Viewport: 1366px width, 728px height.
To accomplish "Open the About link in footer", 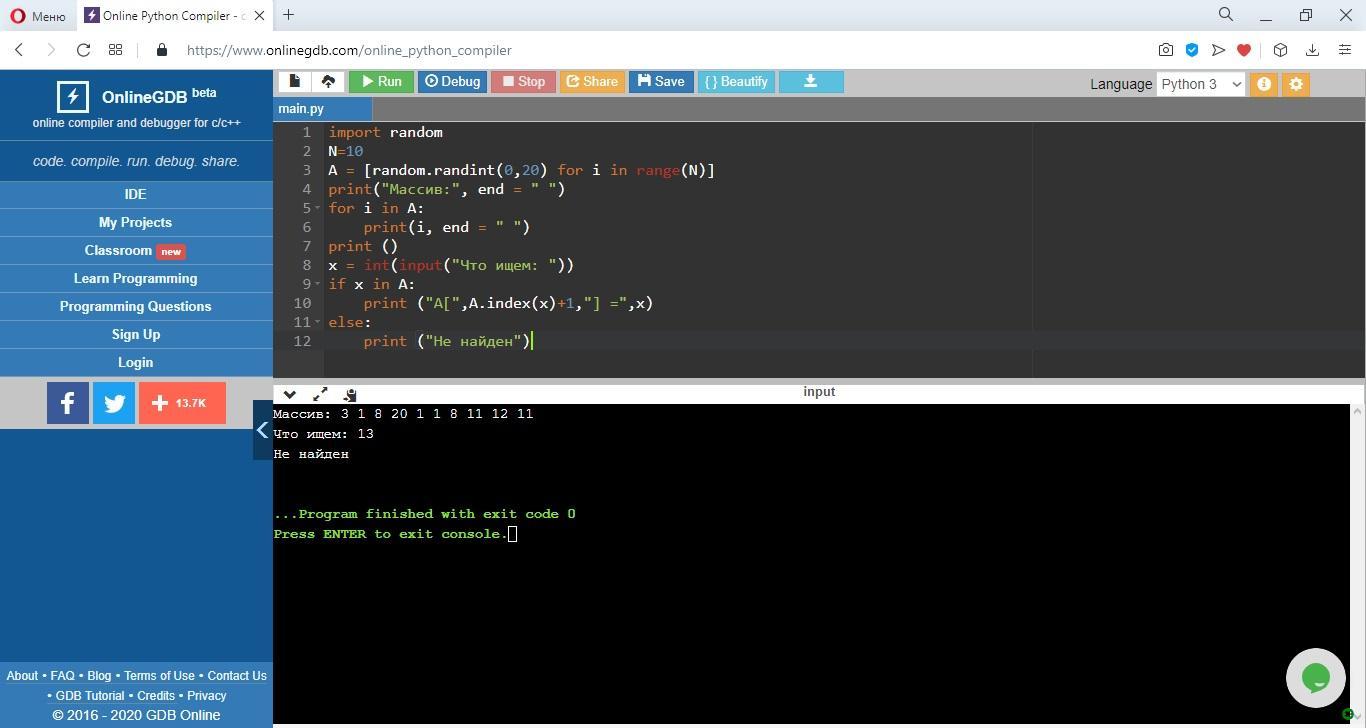I will (x=22, y=676).
